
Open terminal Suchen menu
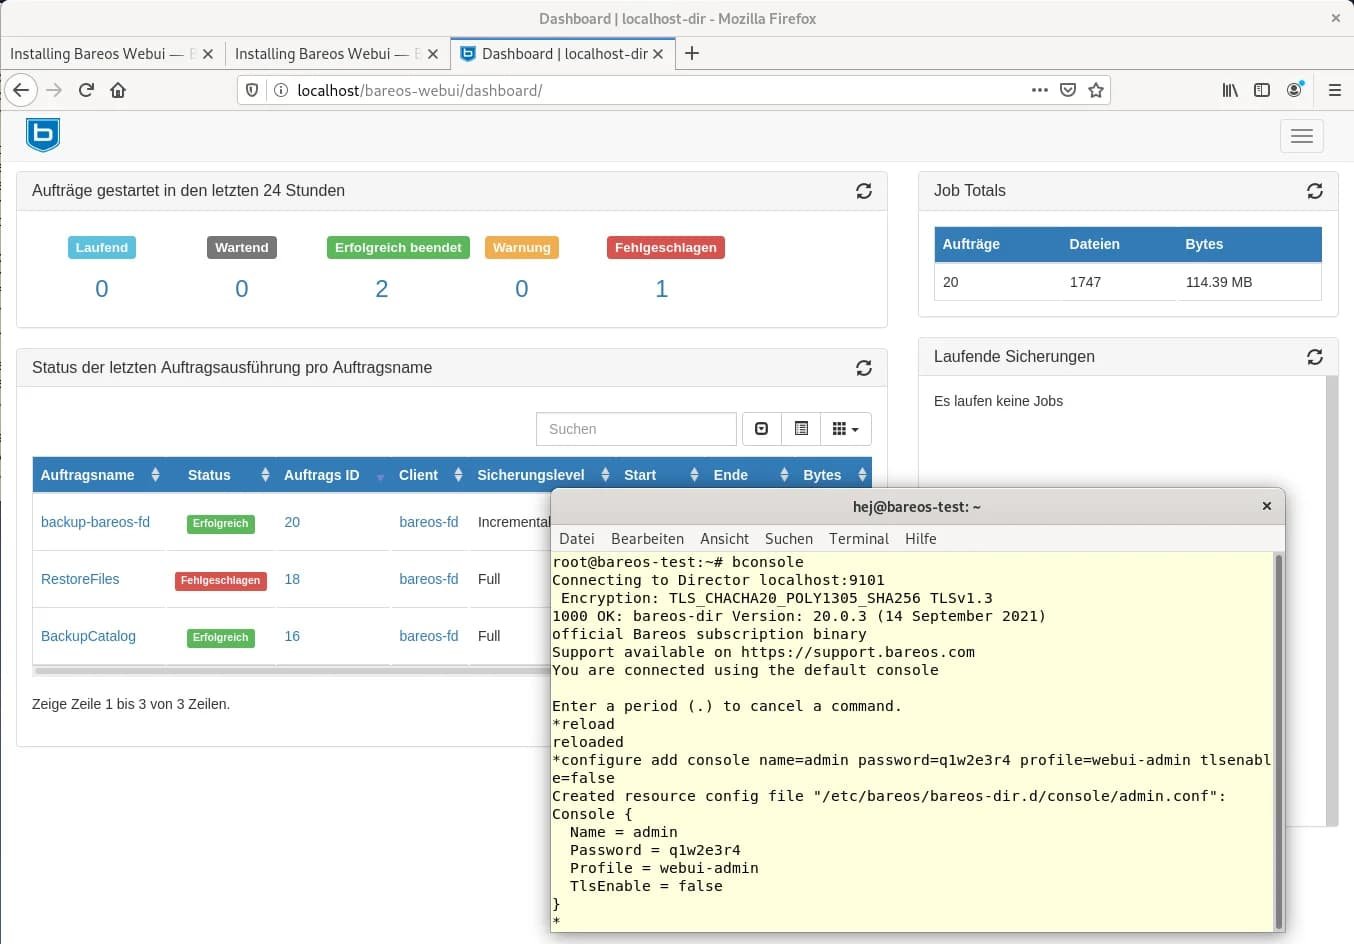[x=789, y=539]
